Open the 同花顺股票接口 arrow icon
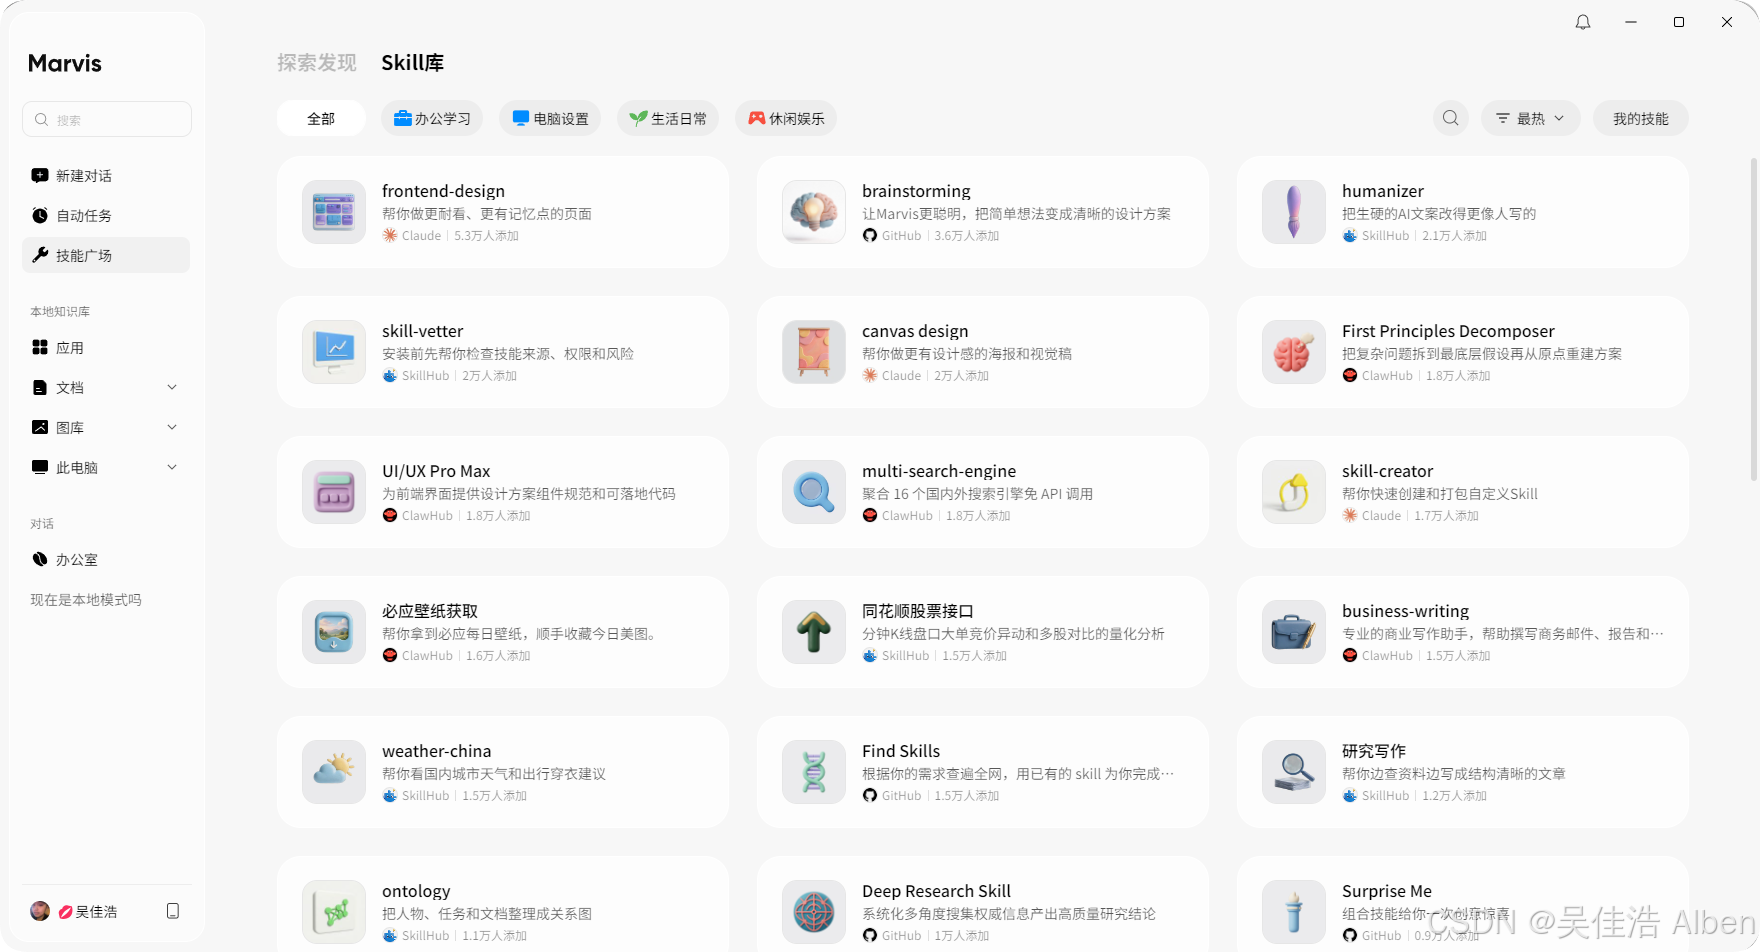 click(x=814, y=632)
